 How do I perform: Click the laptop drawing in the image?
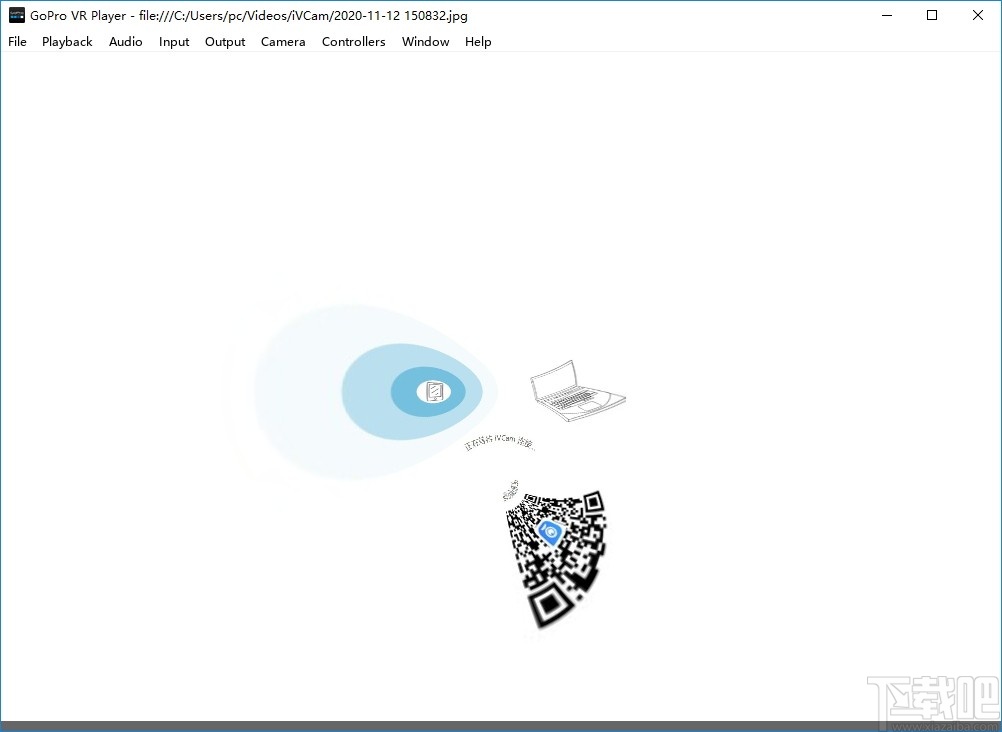pyautogui.click(x=577, y=391)
